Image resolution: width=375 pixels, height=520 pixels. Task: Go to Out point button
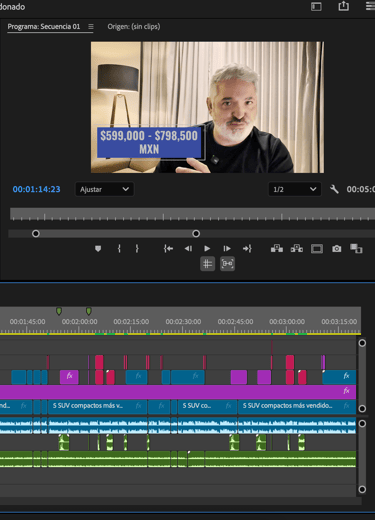point(247,249)
